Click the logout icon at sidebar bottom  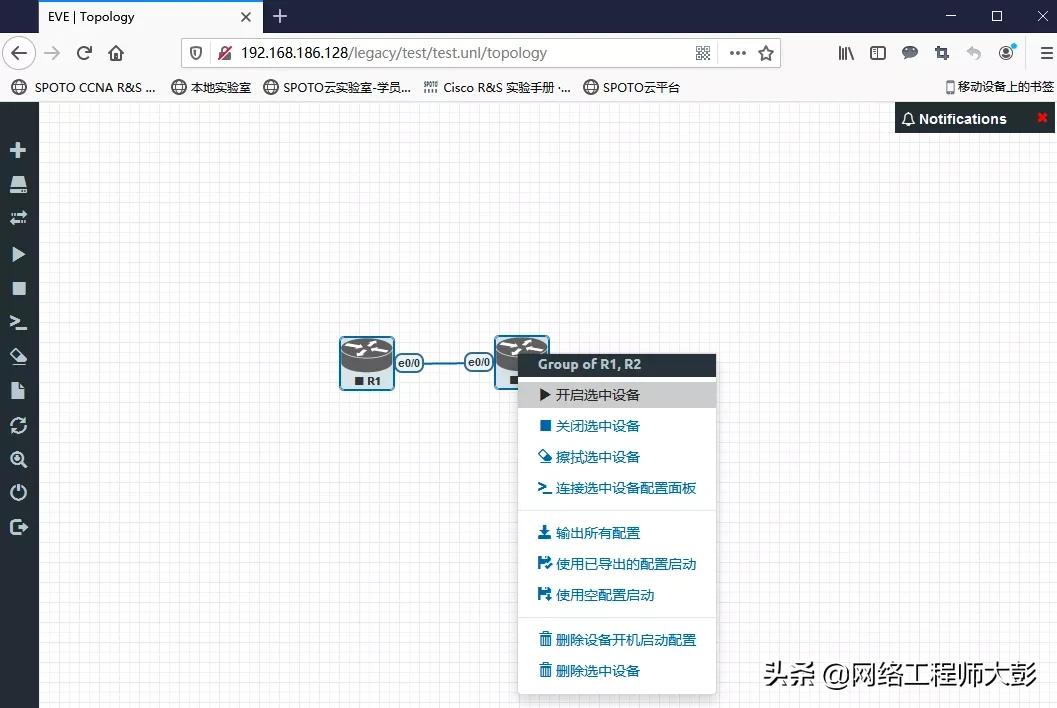18,526
